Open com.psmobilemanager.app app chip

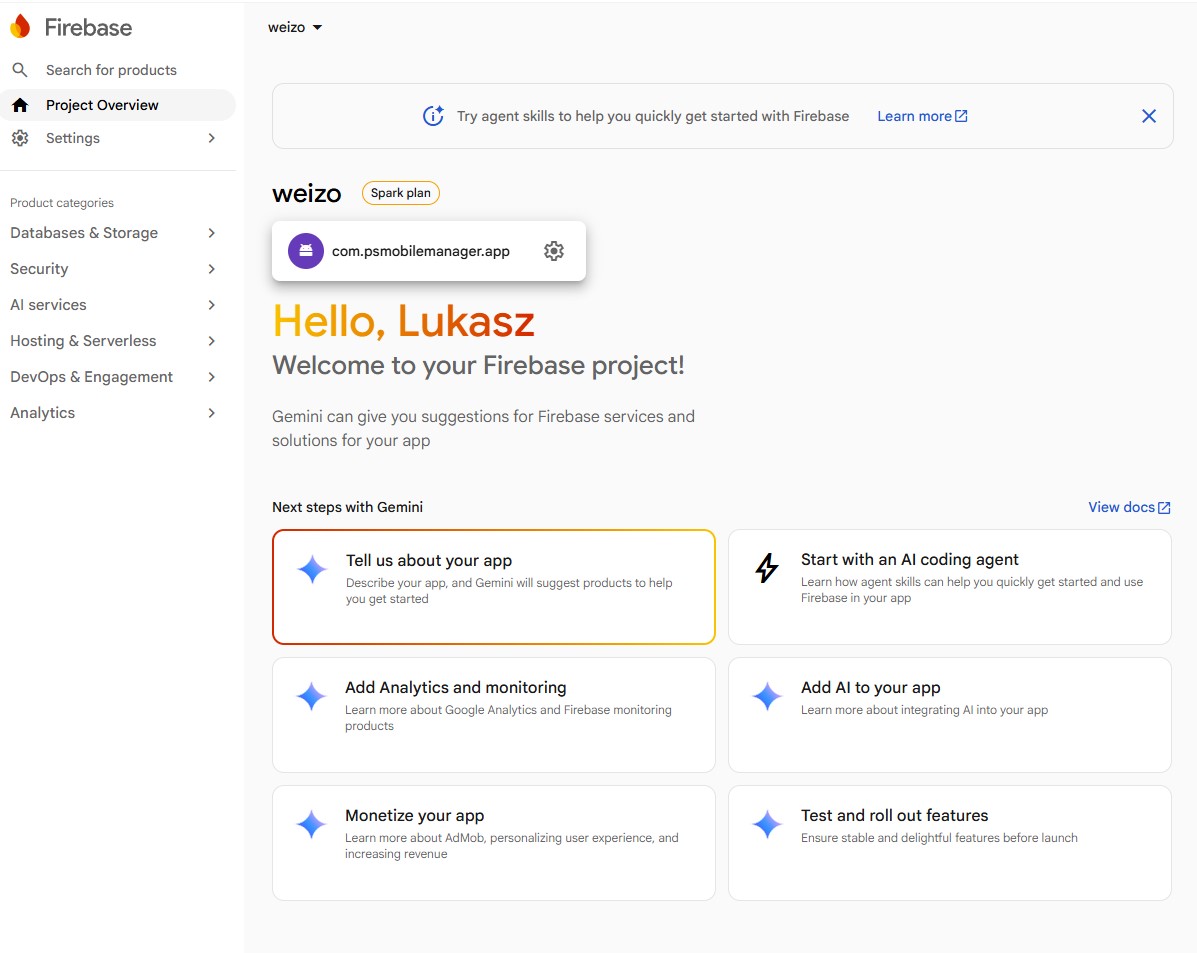click(x=429, y=251)
